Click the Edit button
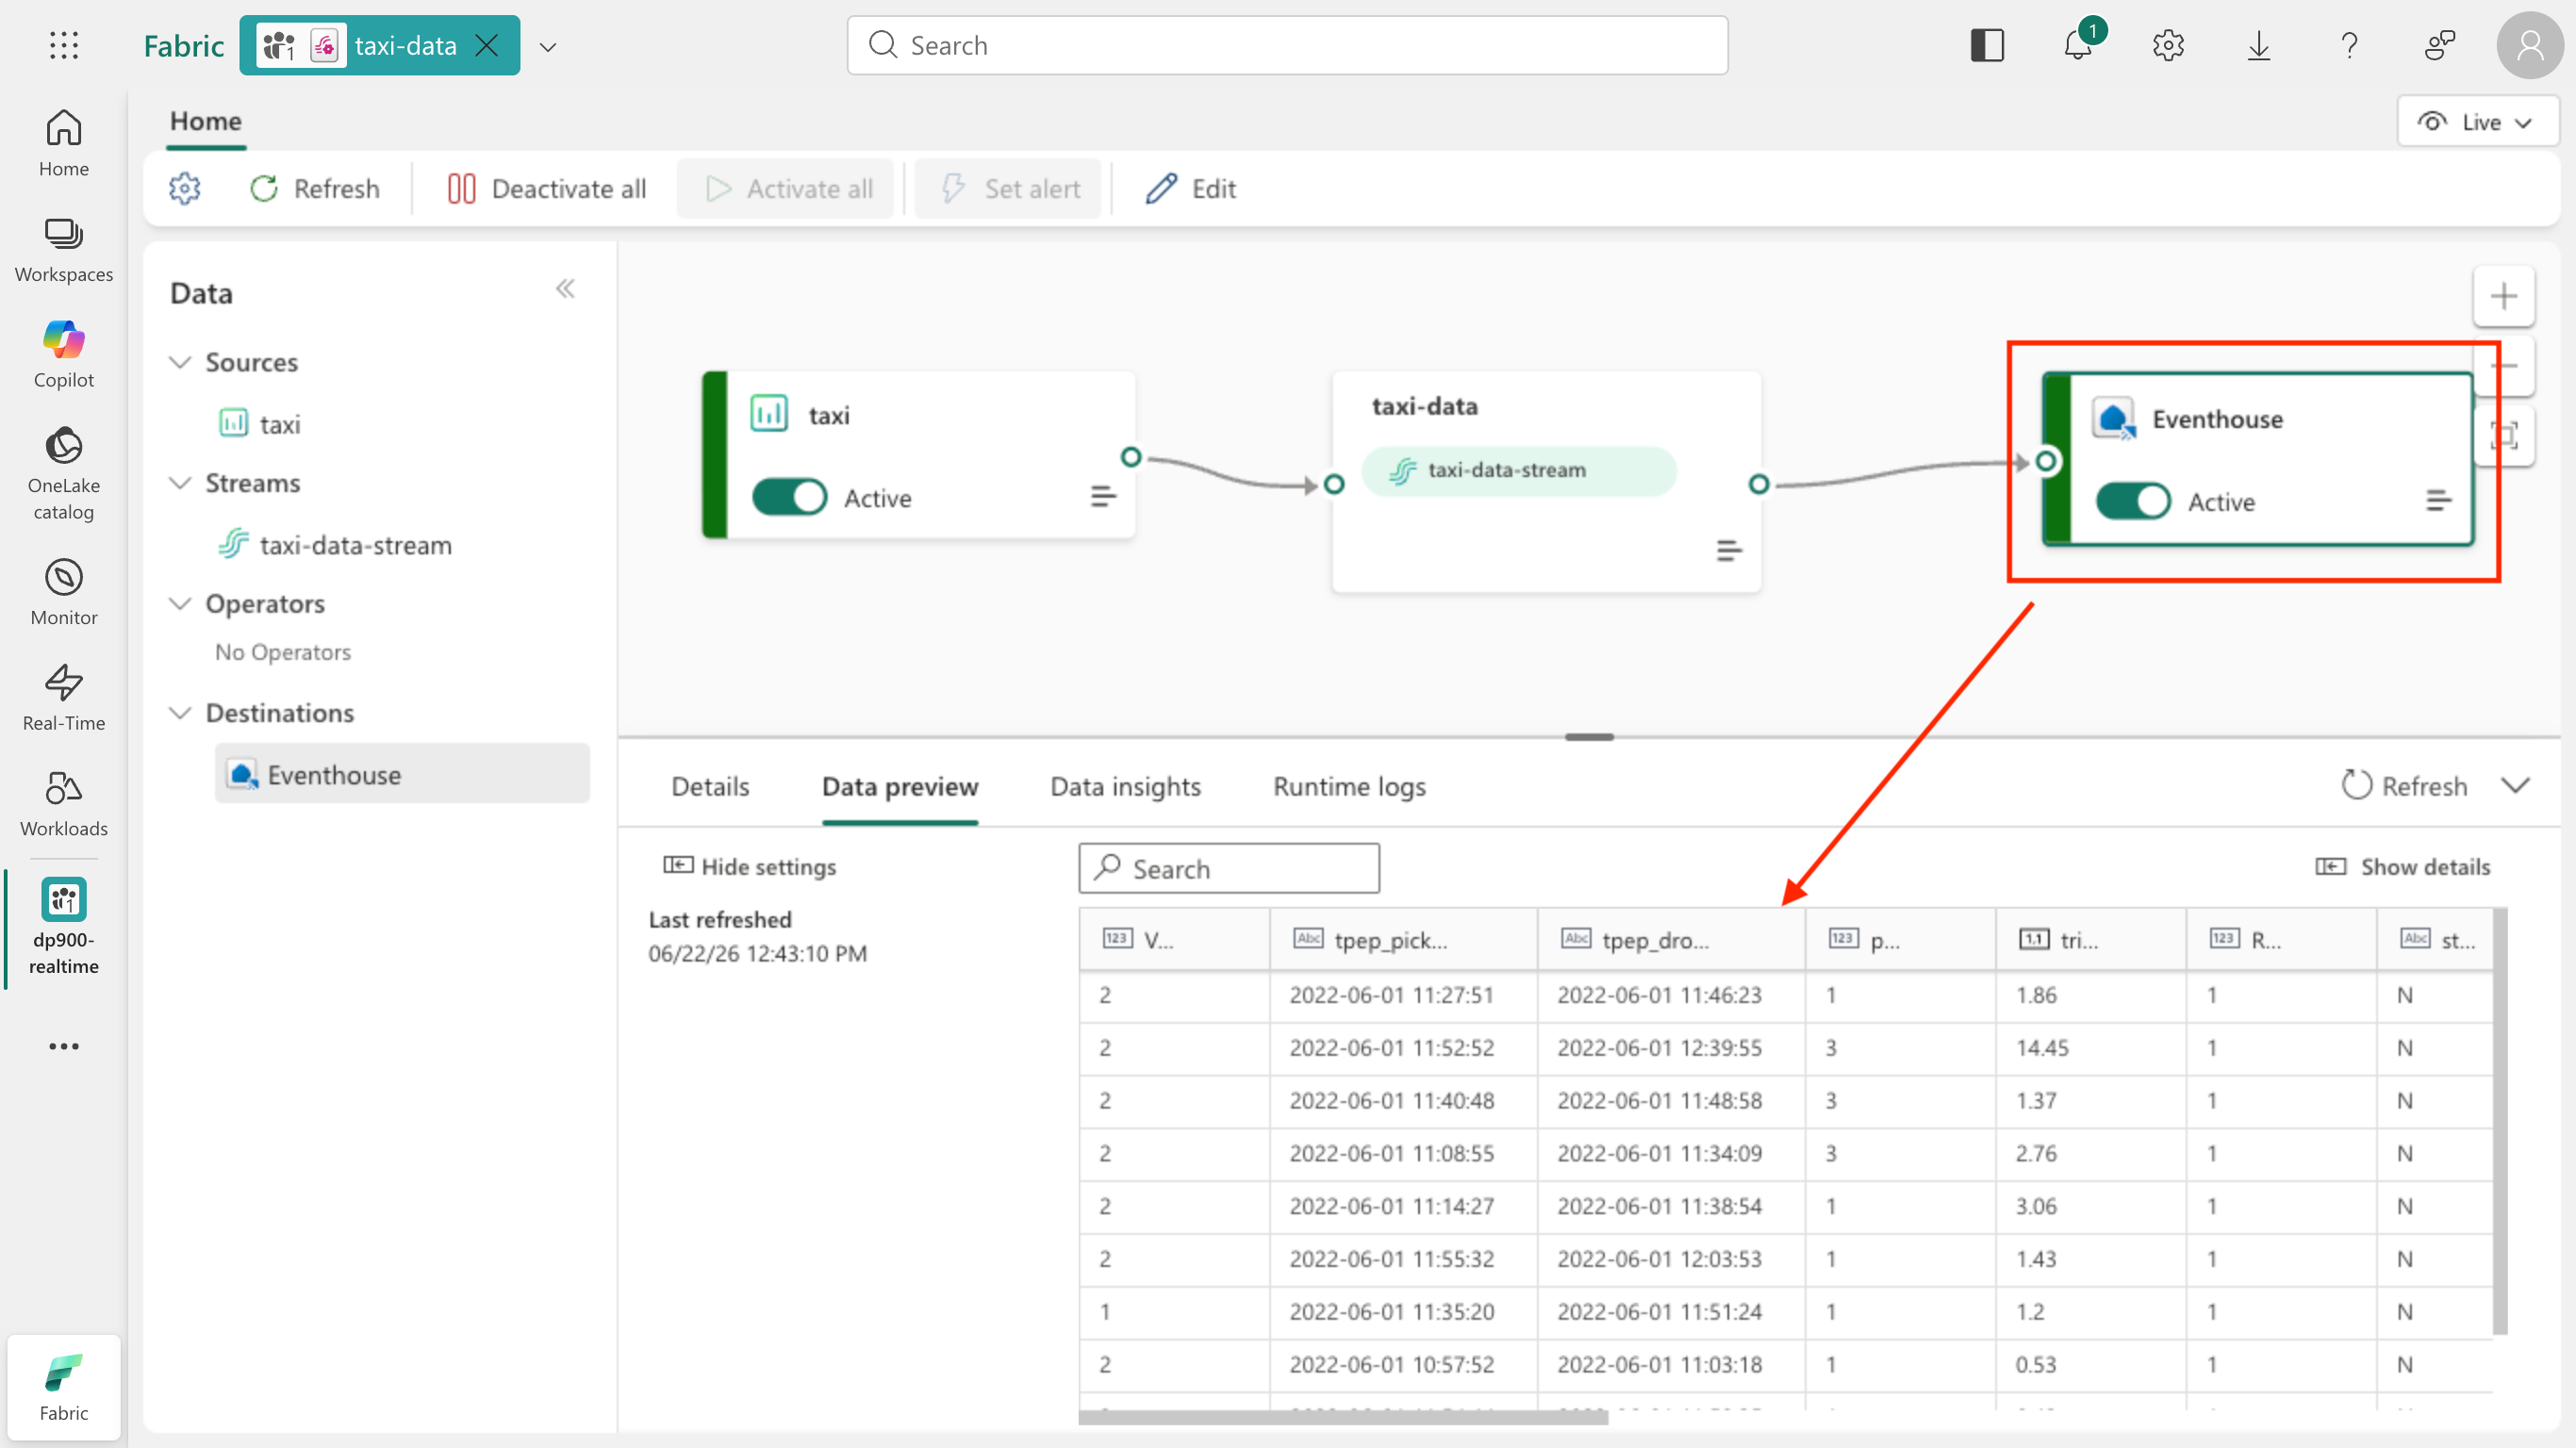Image resolution: width=2576 pixels, height=1448 pixels. [1190, 189]
